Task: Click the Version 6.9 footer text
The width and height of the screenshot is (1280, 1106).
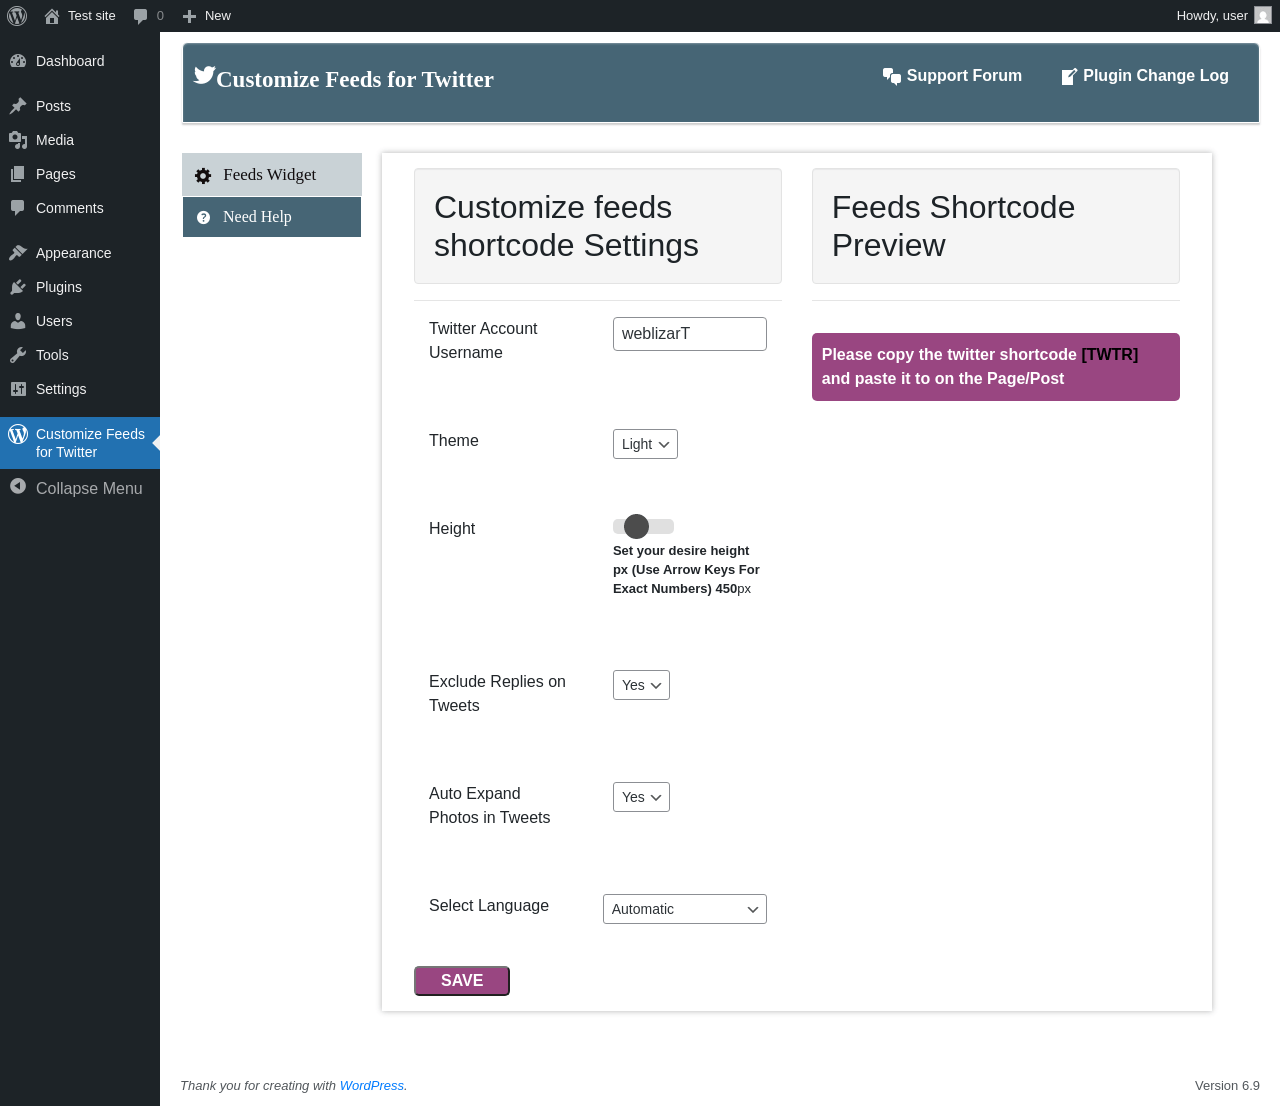Action: tap(1227, 1086)
